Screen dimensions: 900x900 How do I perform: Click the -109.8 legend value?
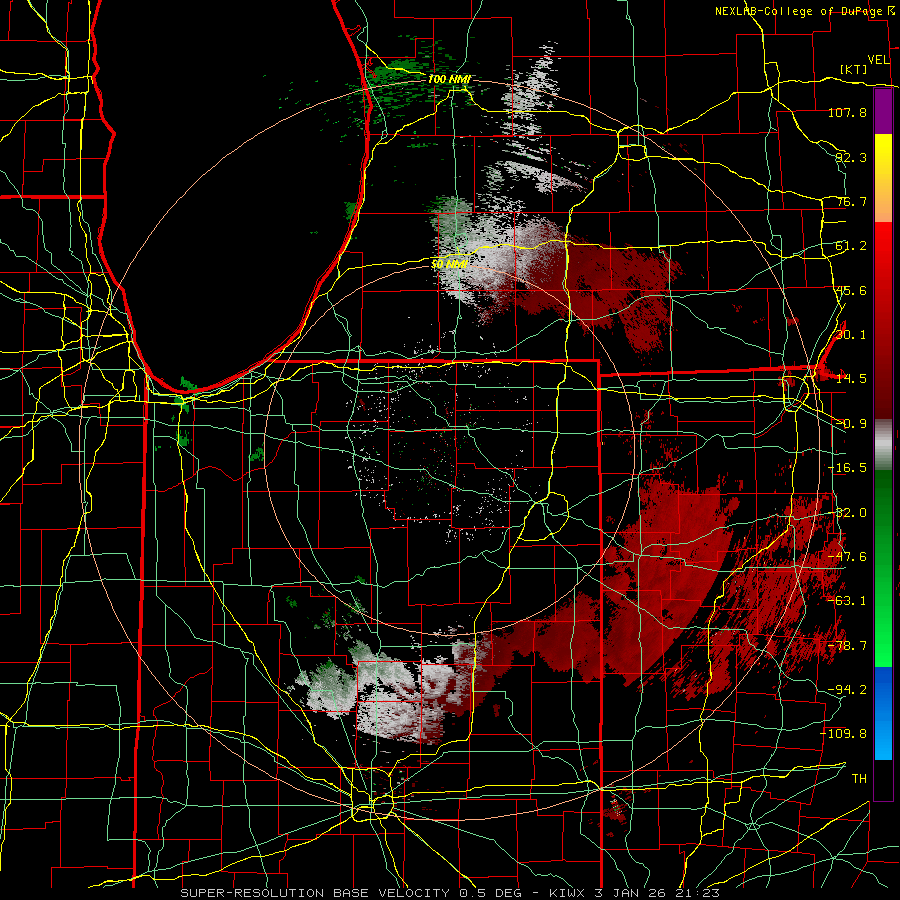pos(844,734)
